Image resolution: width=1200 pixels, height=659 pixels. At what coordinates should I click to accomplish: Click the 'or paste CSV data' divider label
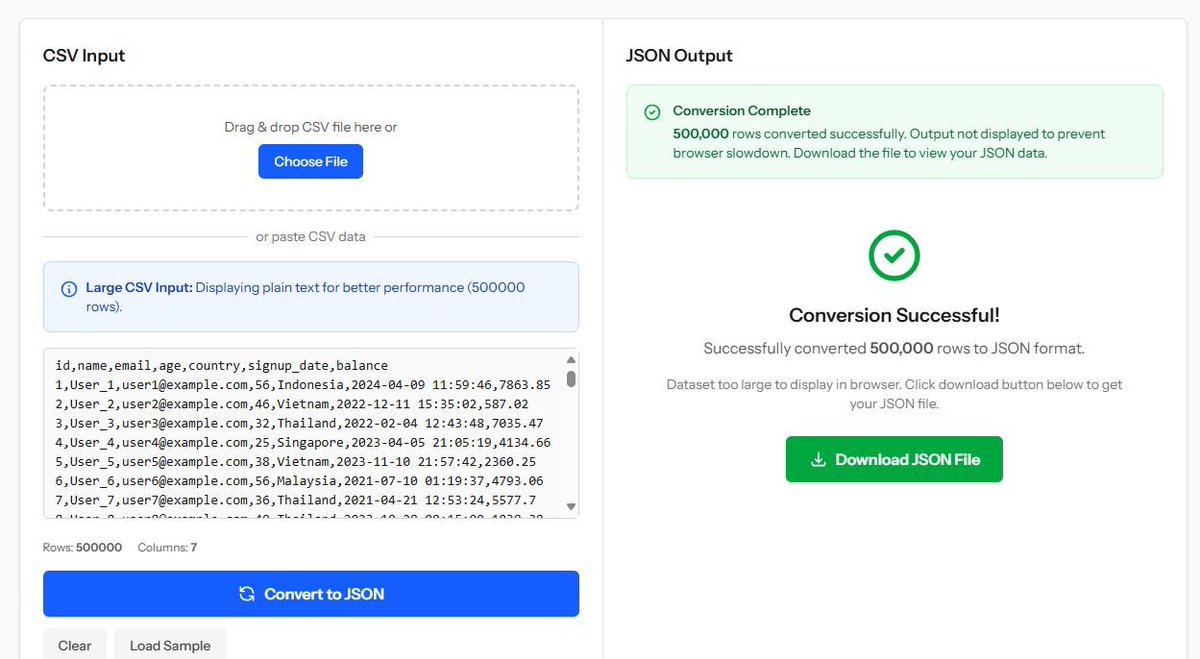(311, 237)
